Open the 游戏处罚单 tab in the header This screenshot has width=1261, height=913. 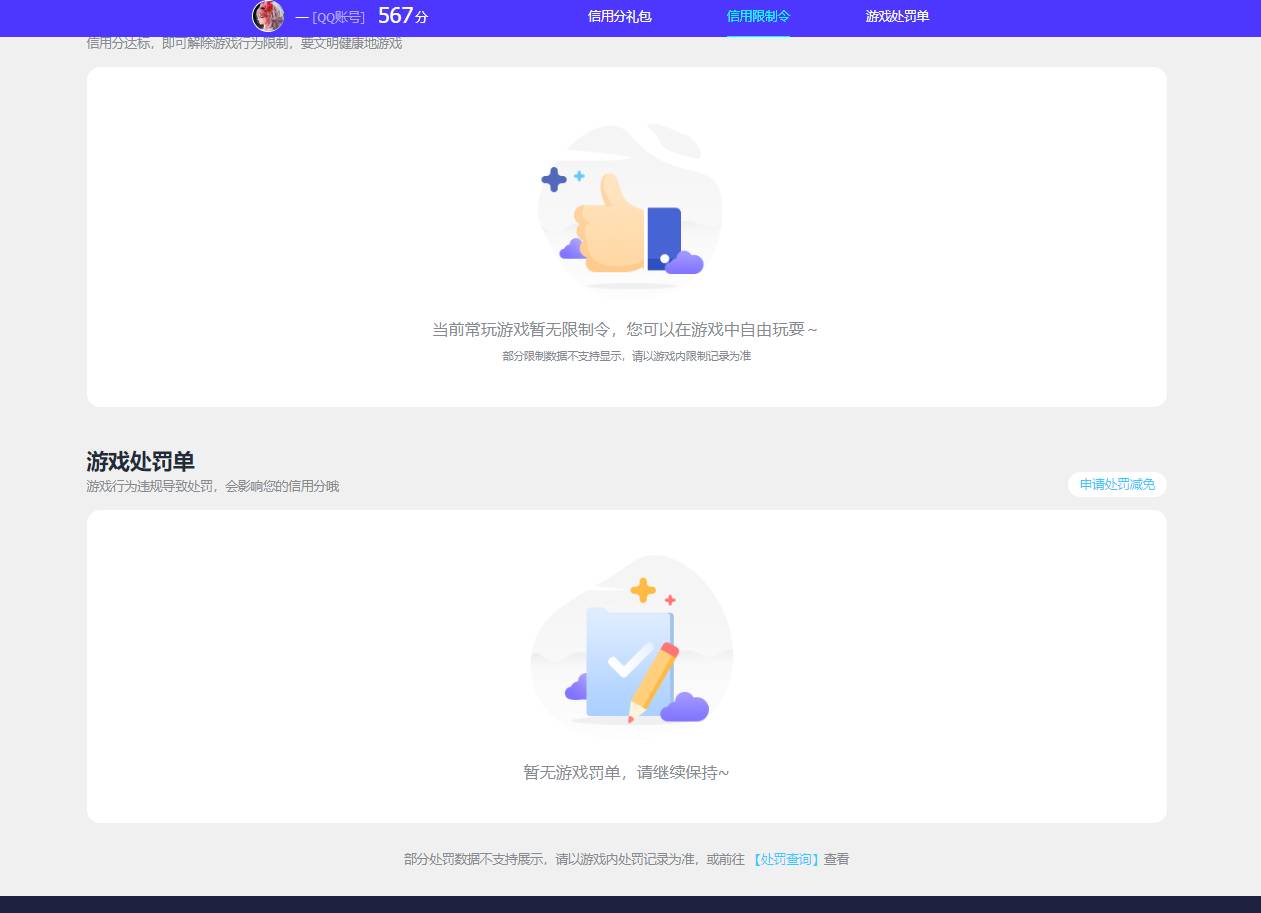[x=897, y=17]
